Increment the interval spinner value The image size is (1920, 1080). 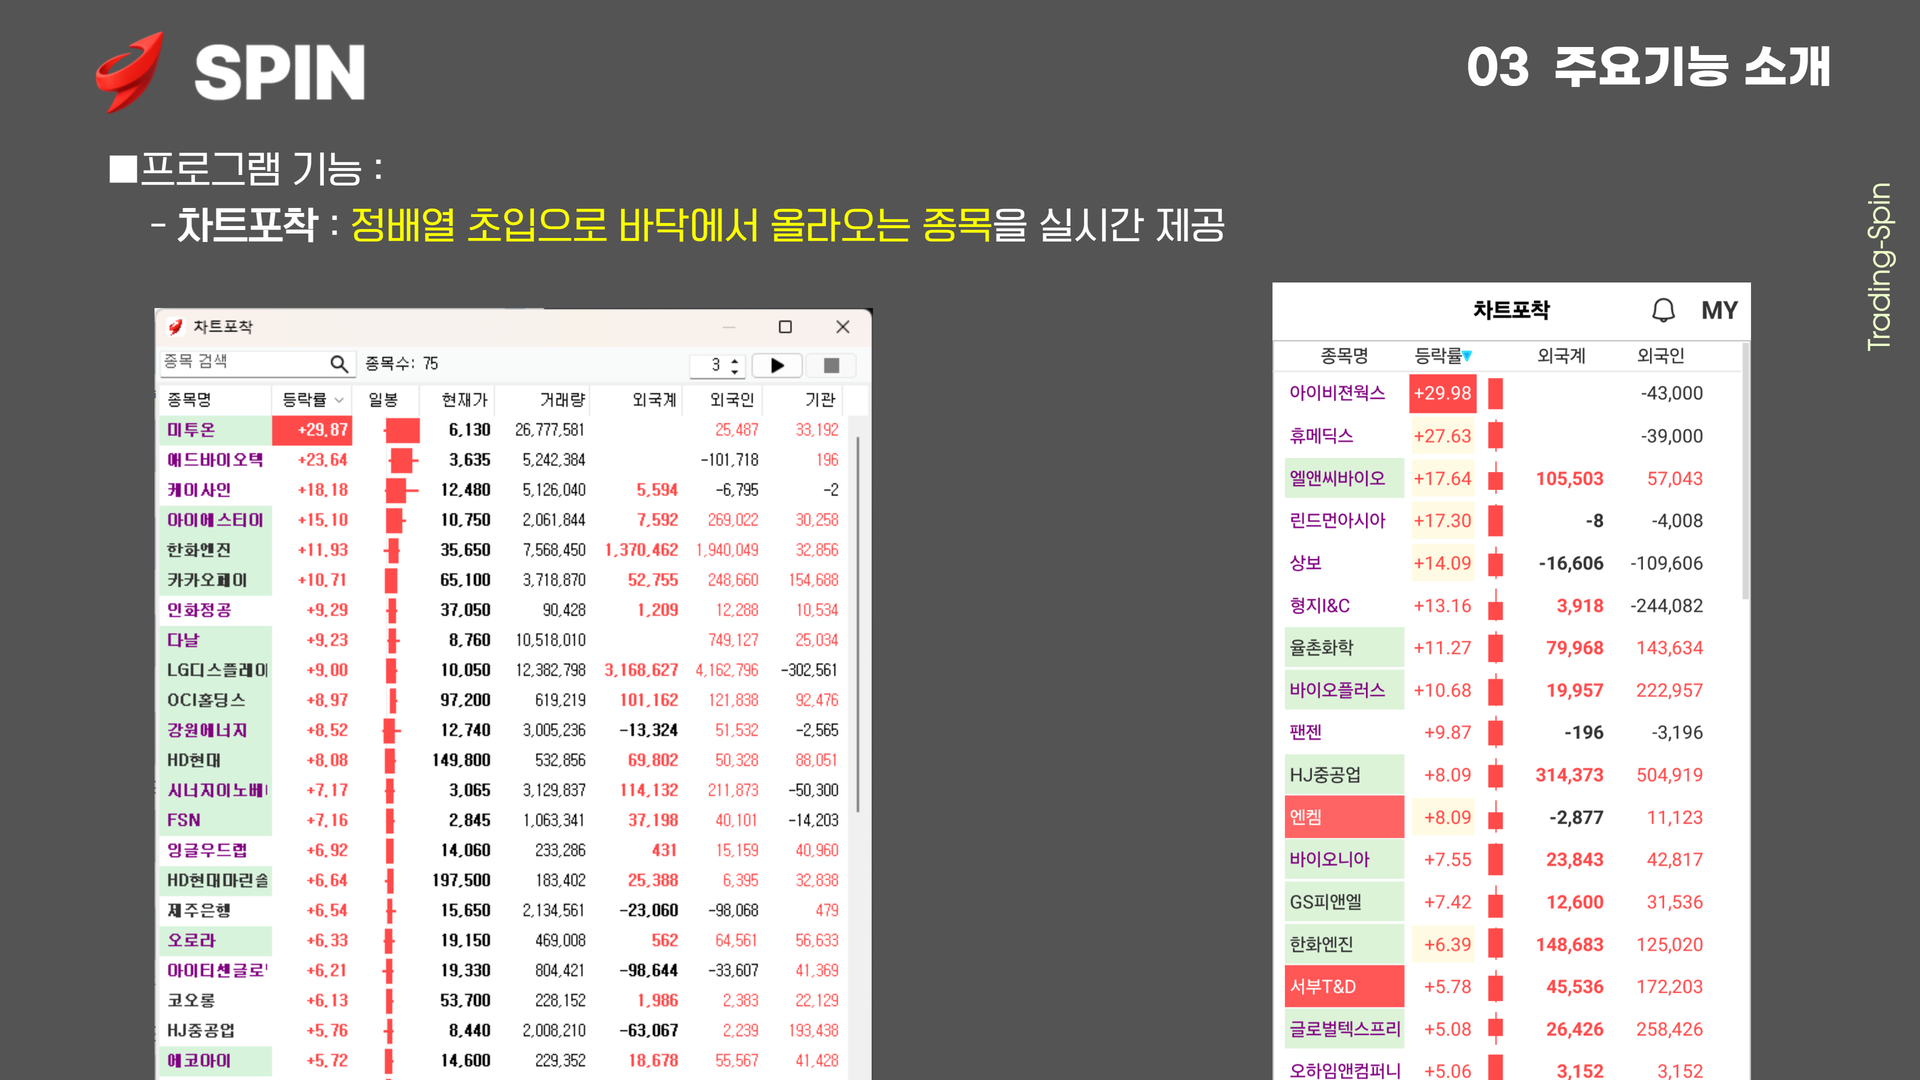point(736,359)
